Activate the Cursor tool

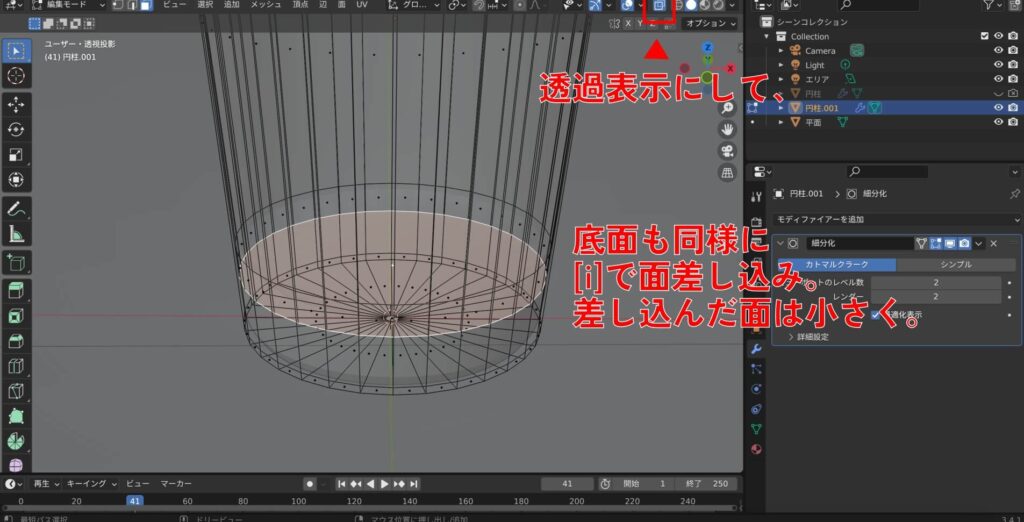click(16, 75)
